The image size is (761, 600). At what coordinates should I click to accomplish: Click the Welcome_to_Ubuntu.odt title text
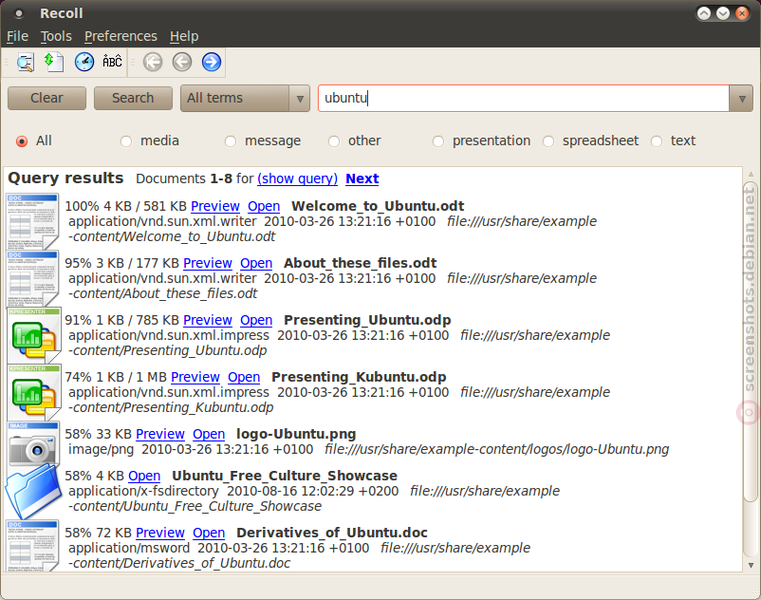[x=378, y=206]
